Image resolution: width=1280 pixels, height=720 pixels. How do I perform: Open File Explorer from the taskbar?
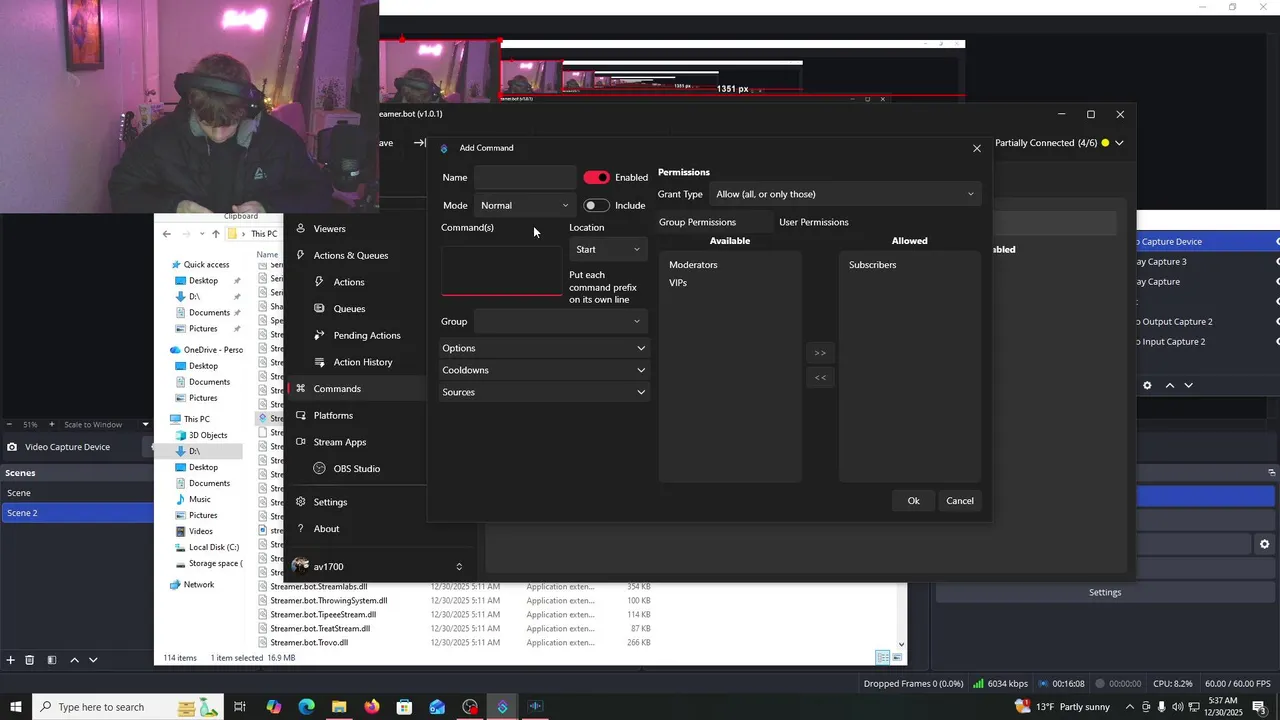pyautogui.click(x=339, y=707)
